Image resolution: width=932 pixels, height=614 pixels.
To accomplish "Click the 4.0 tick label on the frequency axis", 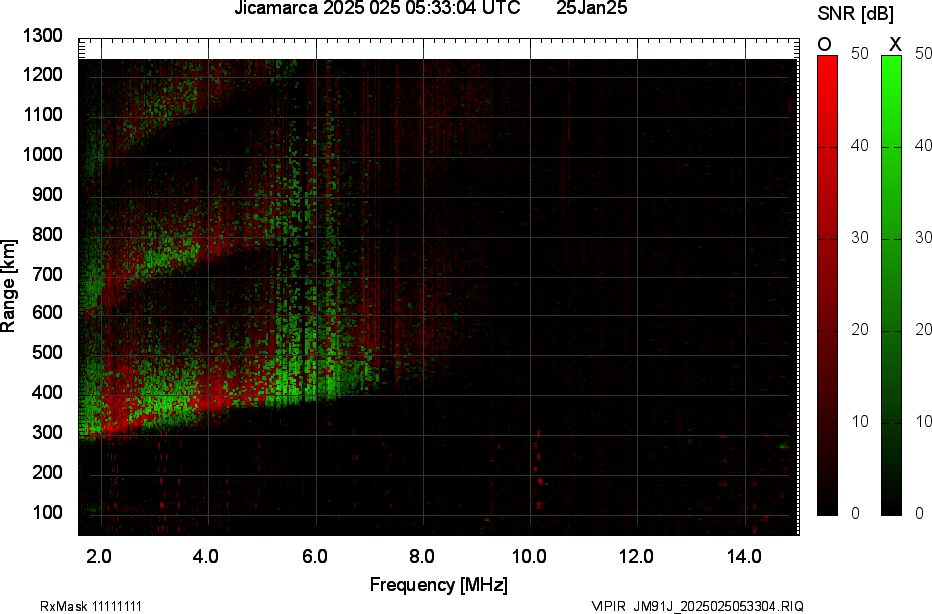I will pyautogui.click(x=206, y=557).
